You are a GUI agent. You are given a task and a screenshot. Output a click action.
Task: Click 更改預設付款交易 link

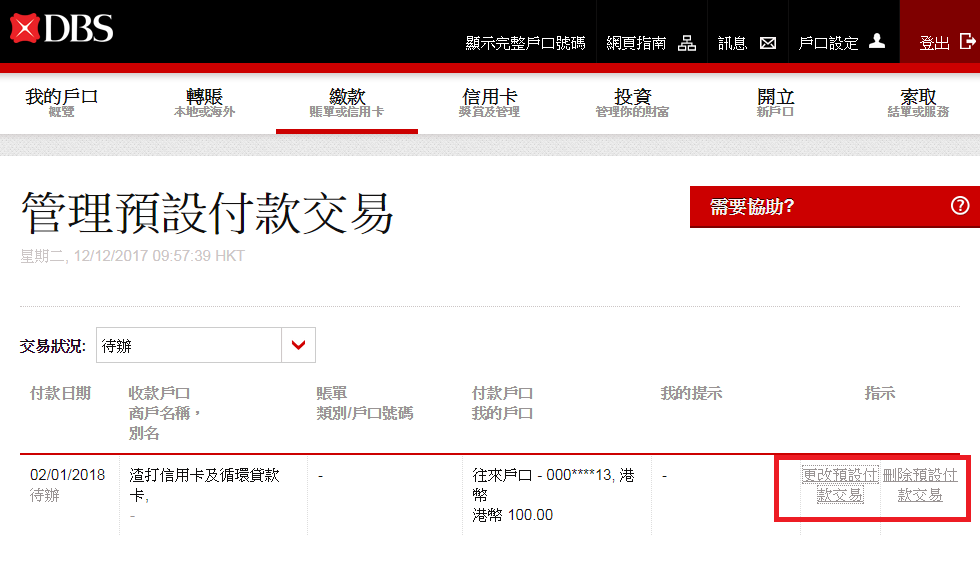[840, 485]
